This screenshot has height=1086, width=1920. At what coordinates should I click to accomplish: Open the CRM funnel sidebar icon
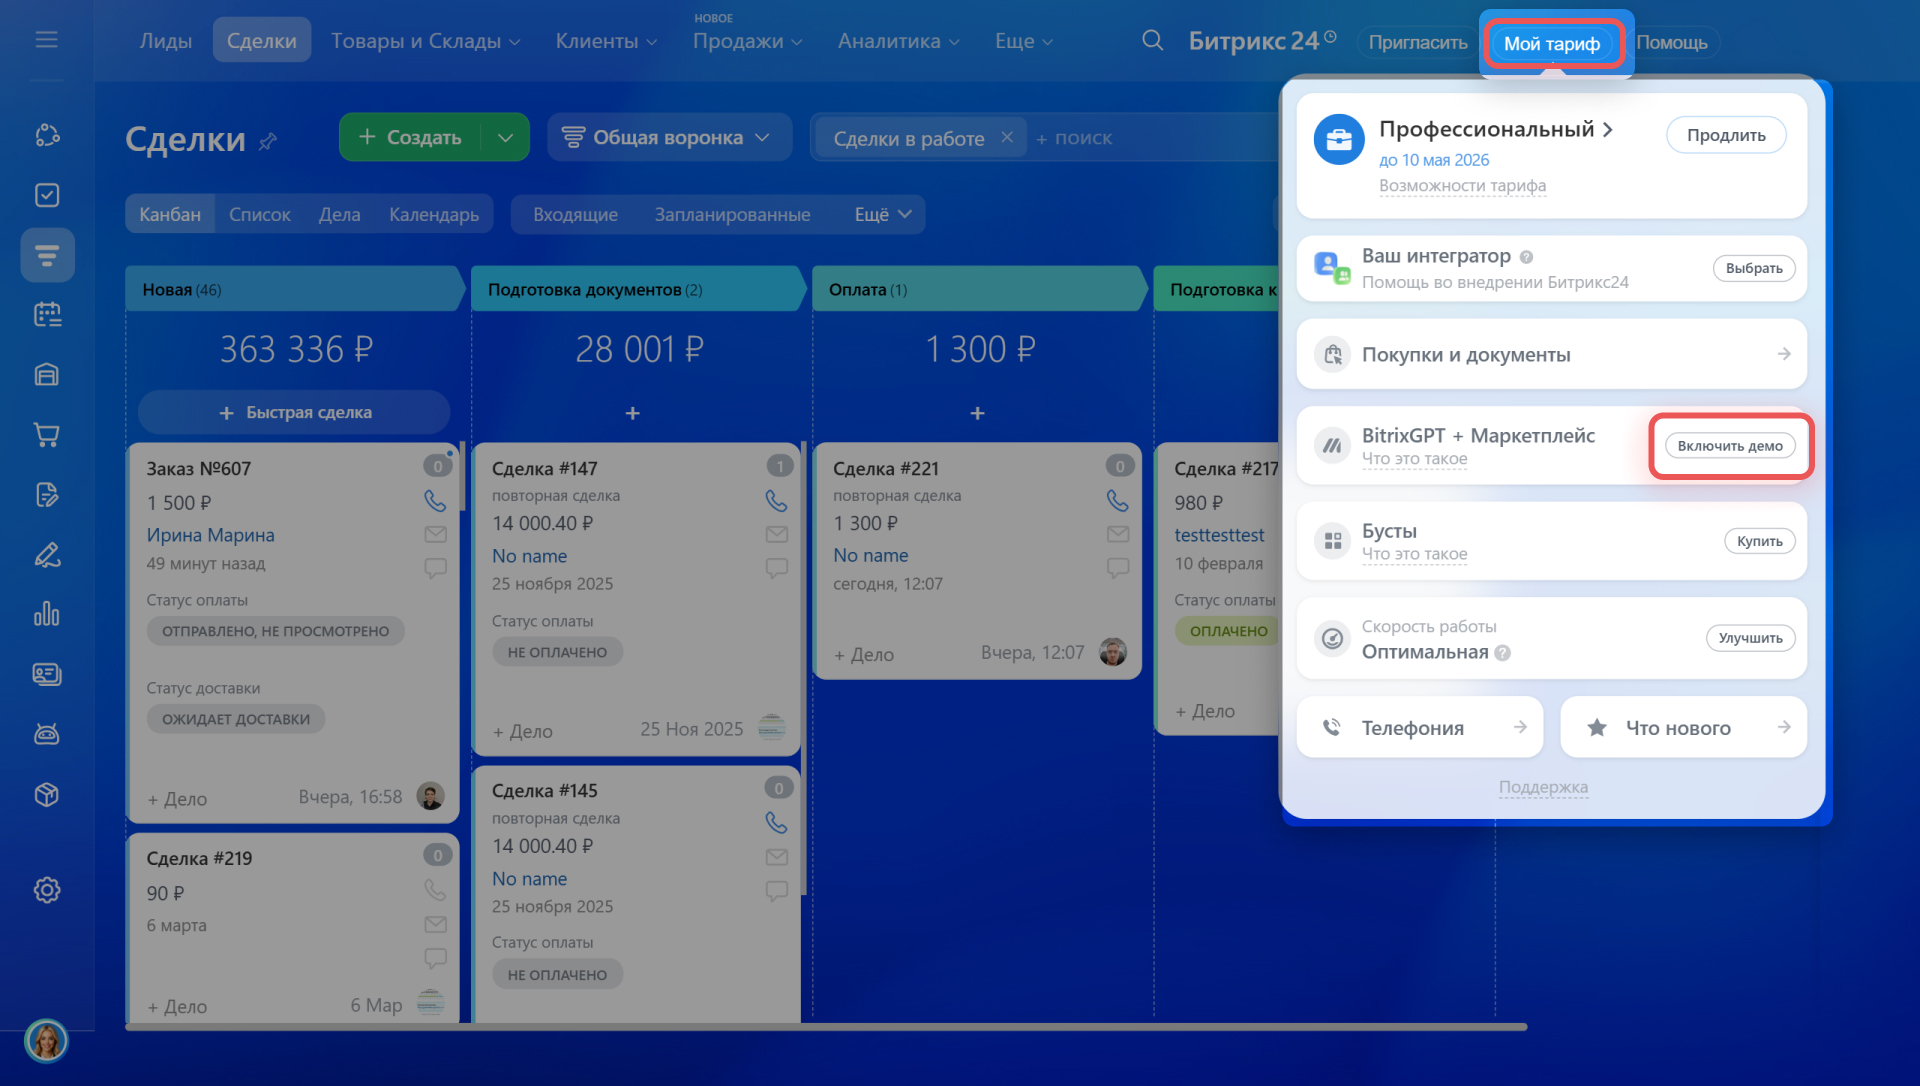(x=47, y=255)
